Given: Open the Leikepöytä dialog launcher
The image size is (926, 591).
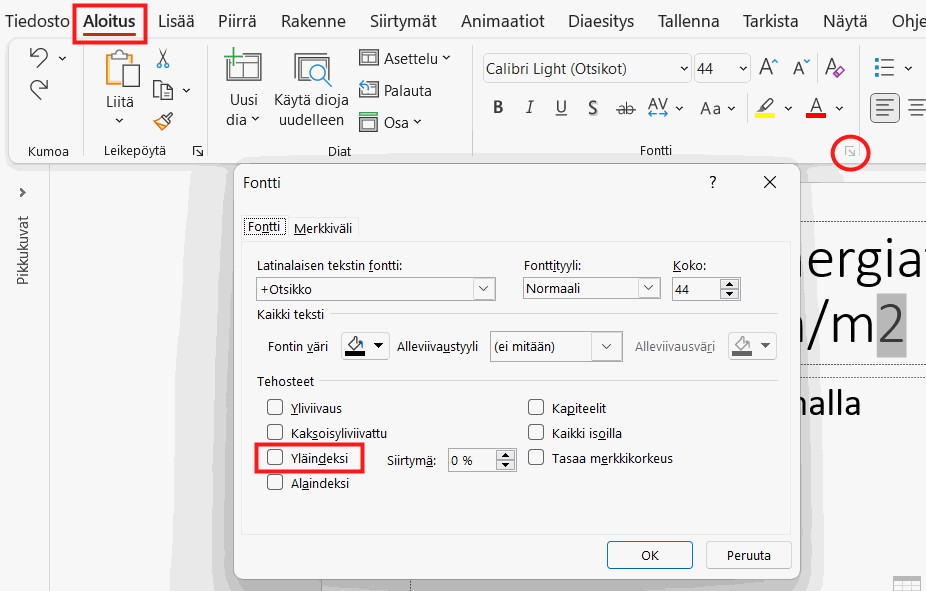Looking at the screenshot, I should coord(198,152).
